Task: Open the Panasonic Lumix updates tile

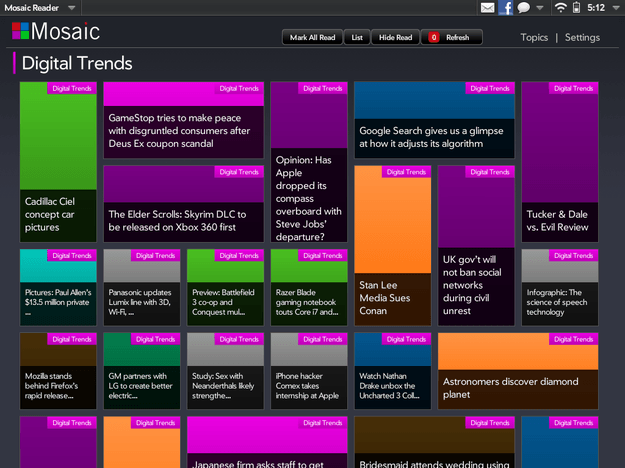Action: [x=142, y=287]
